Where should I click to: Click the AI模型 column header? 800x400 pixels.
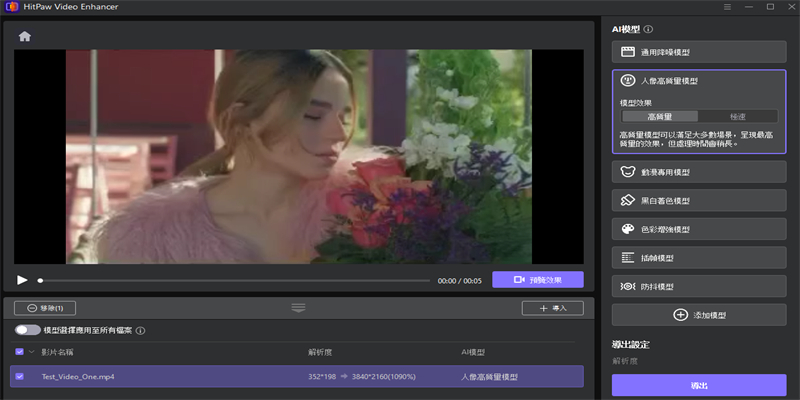(x=472, y=352)
